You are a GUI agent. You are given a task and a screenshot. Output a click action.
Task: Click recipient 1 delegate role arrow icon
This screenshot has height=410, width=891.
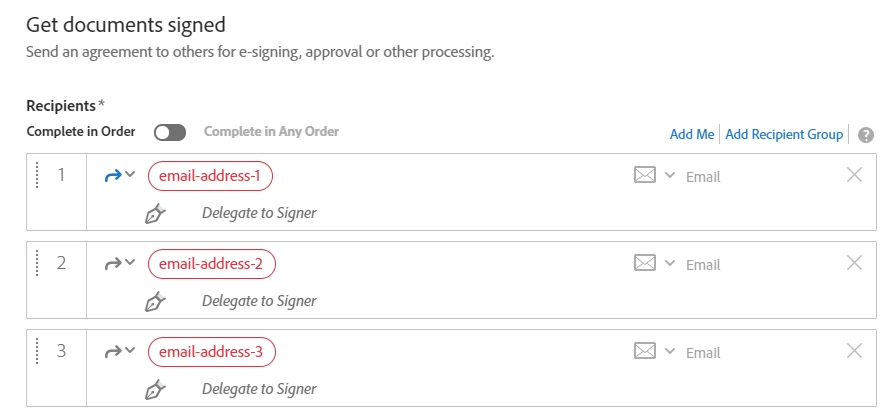click(113, 176)
